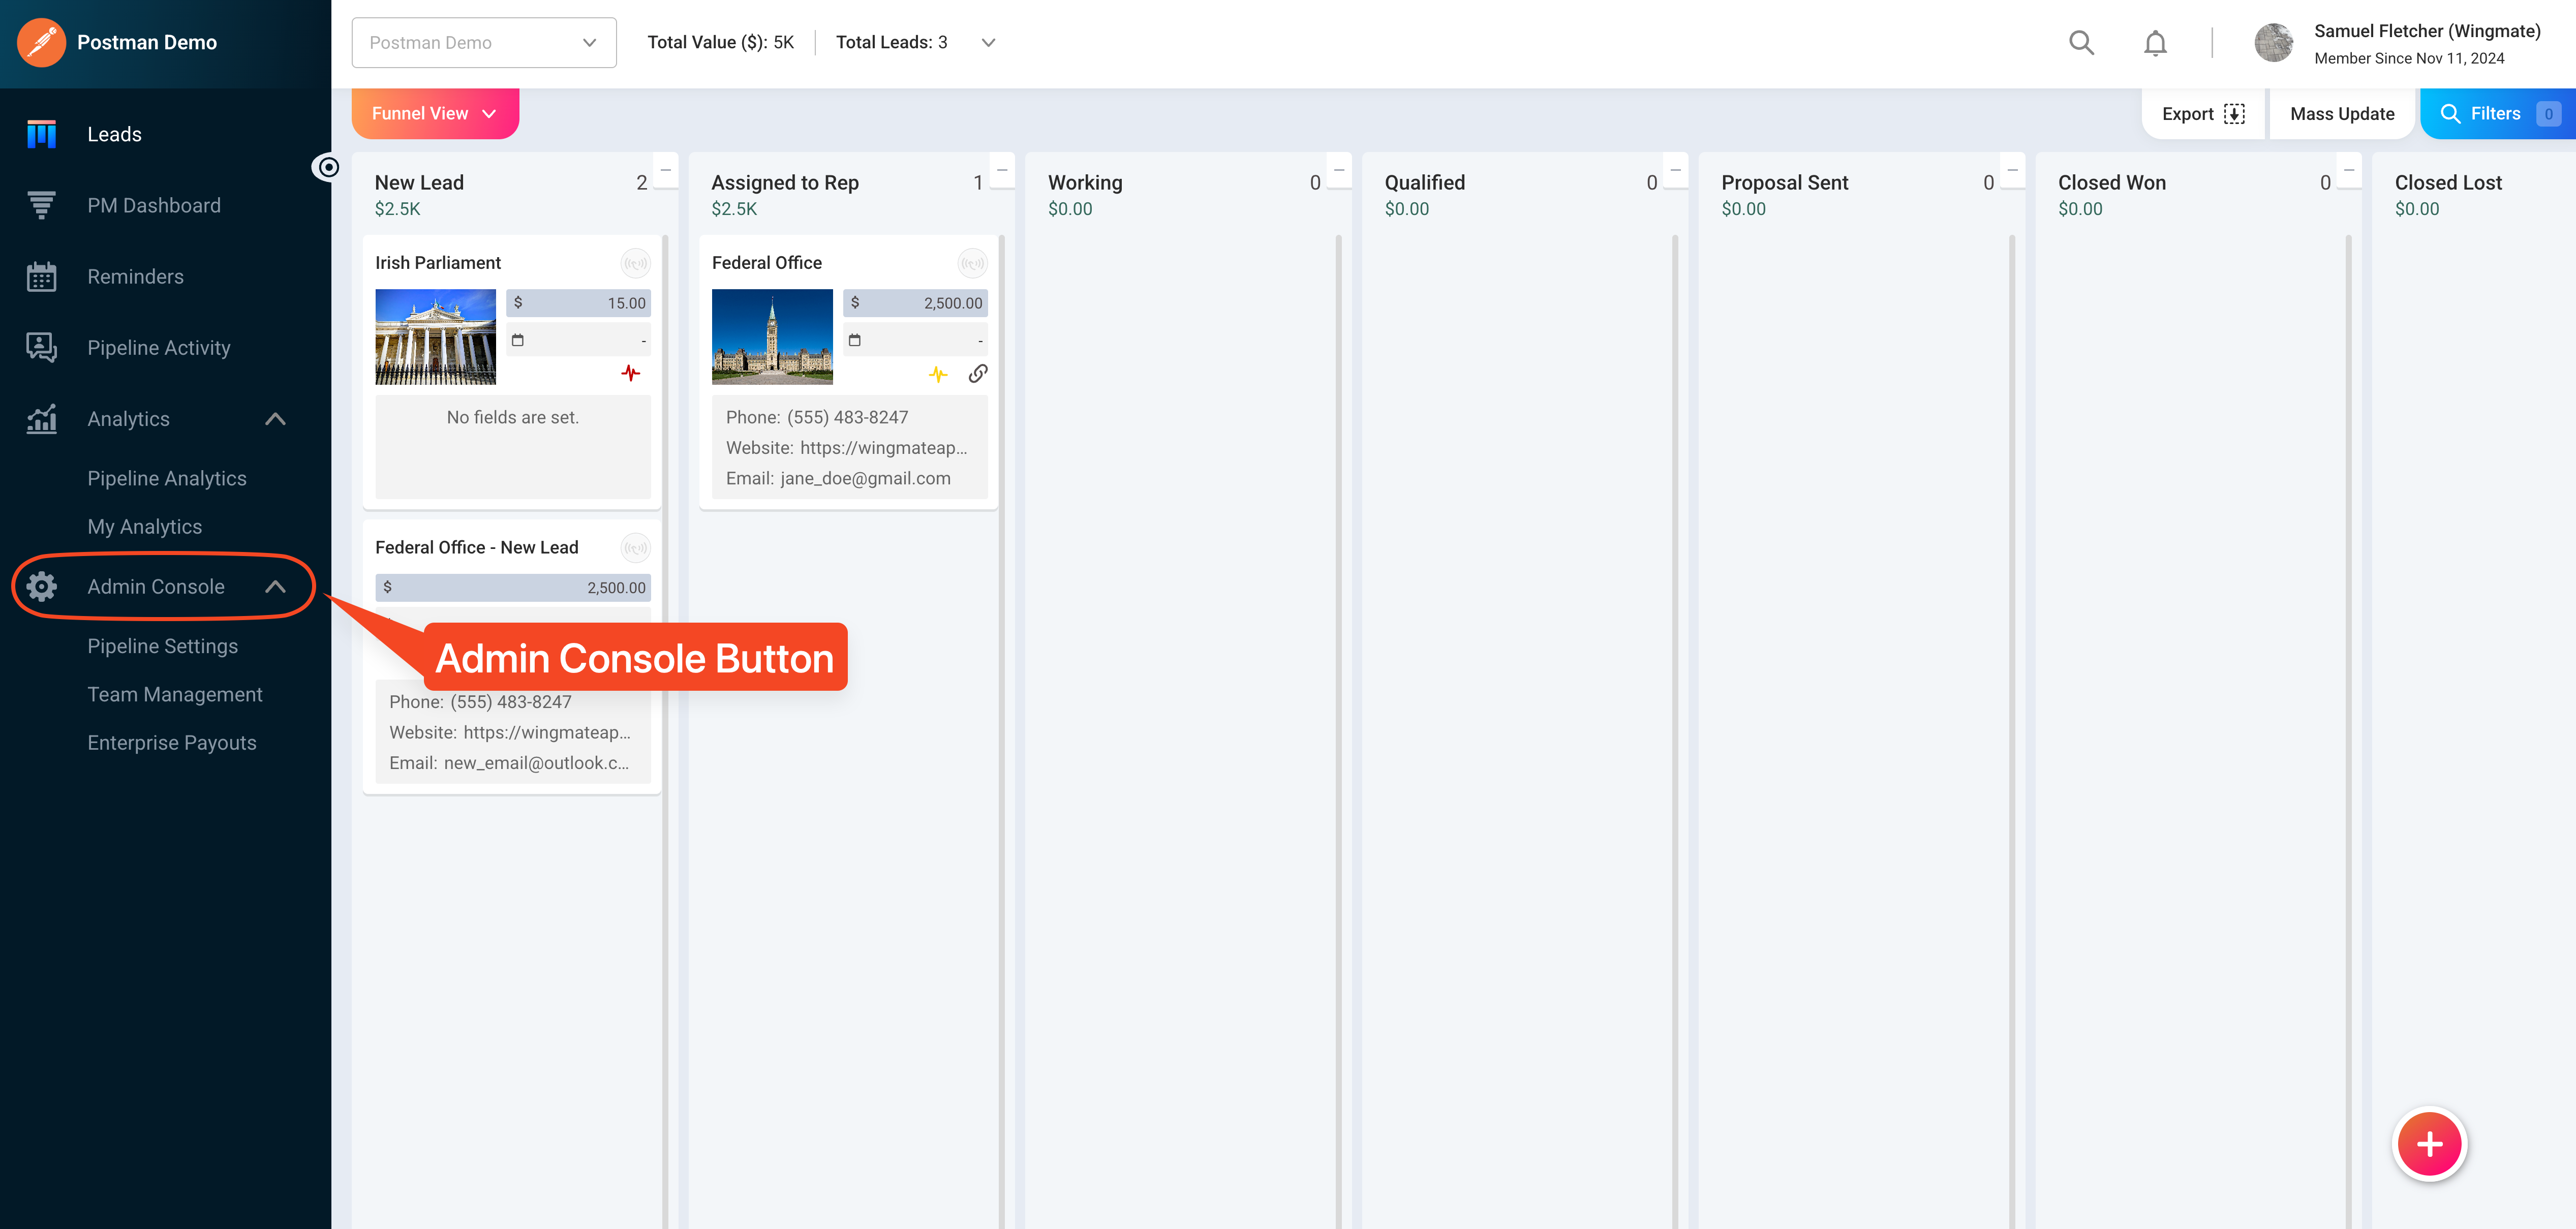The height and width of the screenshot is (1229, 2576).
Task: Click the PM Dashboard funnel icon
Action: [x=41, y=205]
